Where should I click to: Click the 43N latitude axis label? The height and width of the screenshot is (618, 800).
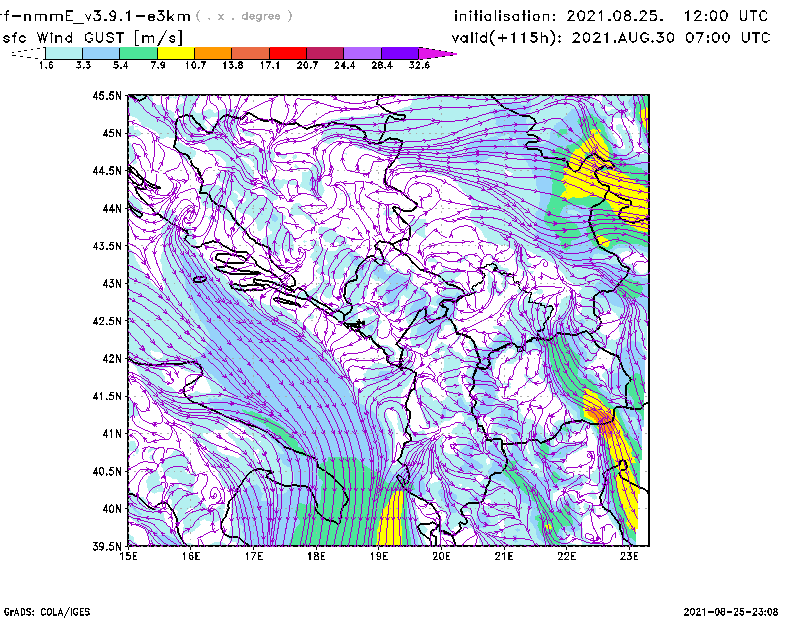click(112, 283)
